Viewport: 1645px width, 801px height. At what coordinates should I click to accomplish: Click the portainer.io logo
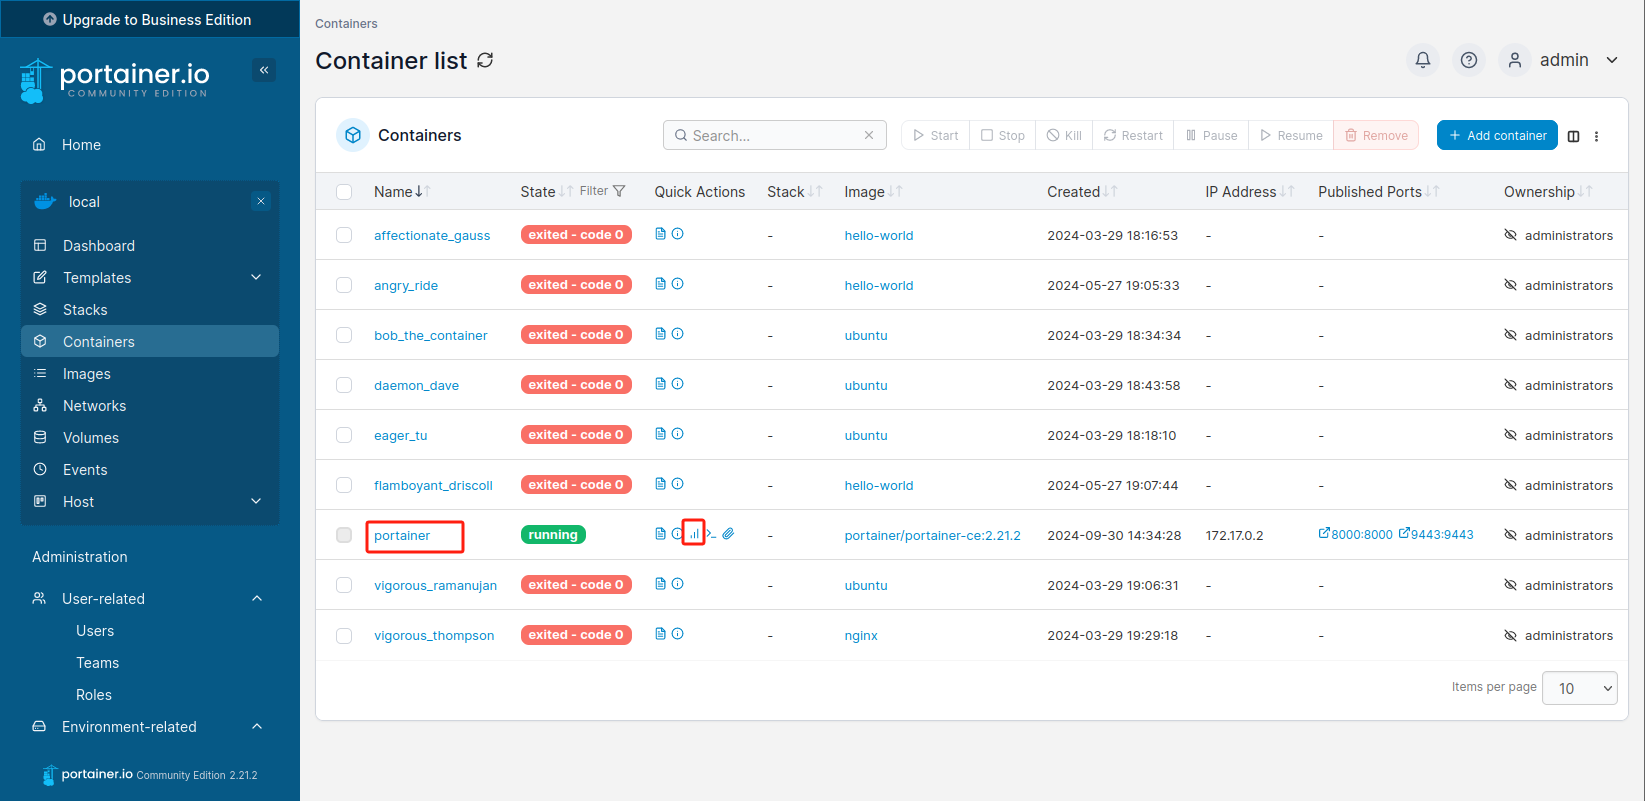coord(115,80)
